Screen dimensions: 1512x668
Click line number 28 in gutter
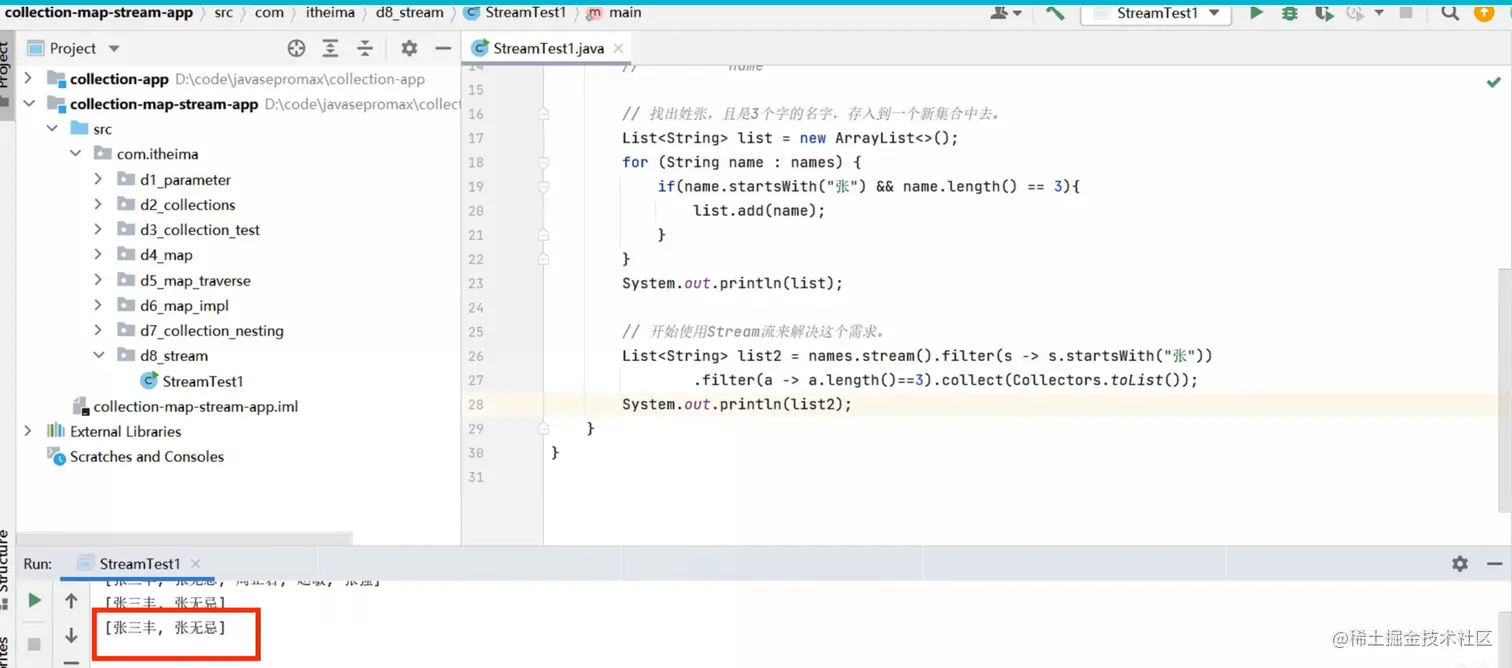476,404
